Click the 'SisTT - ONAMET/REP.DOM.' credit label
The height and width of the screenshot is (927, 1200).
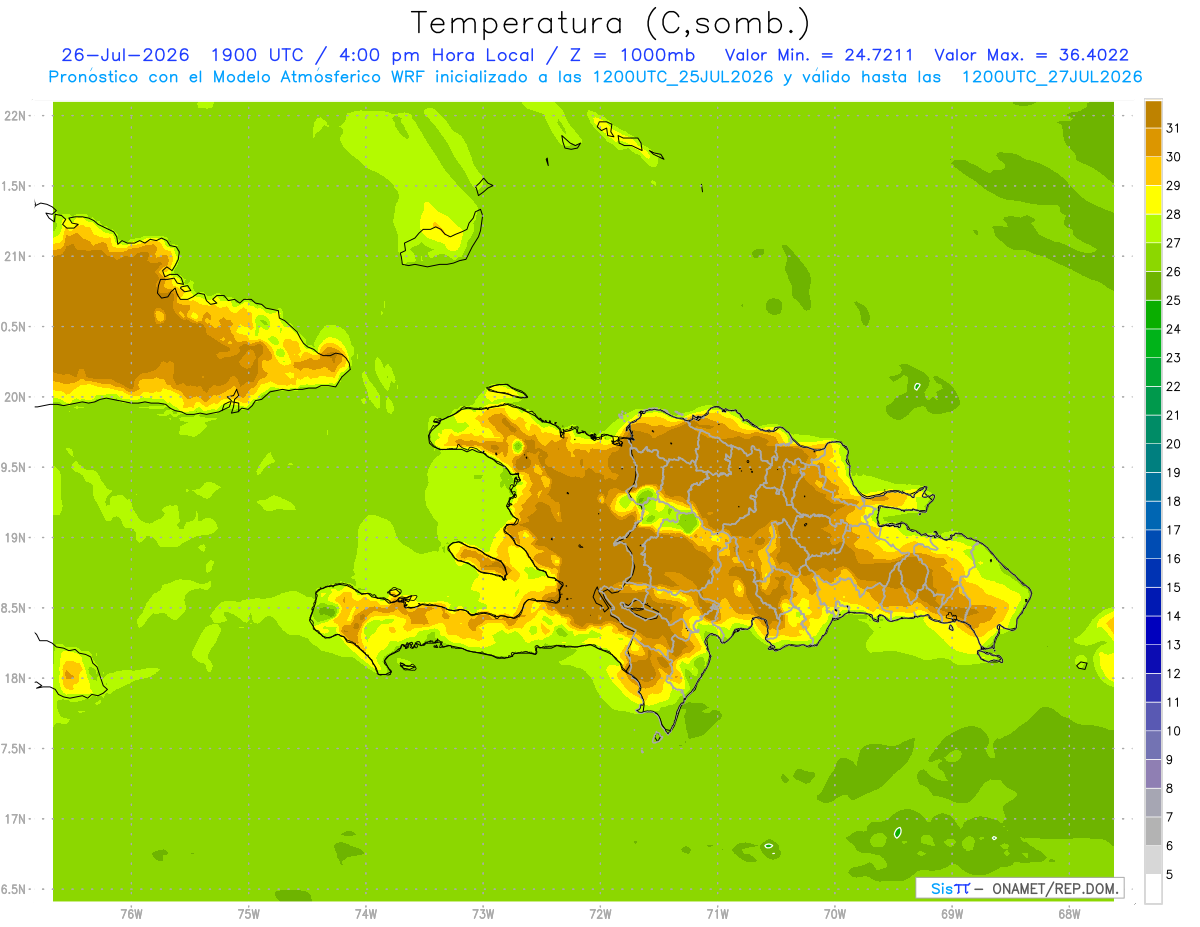pyautogui.click(x=1020, y=888)
